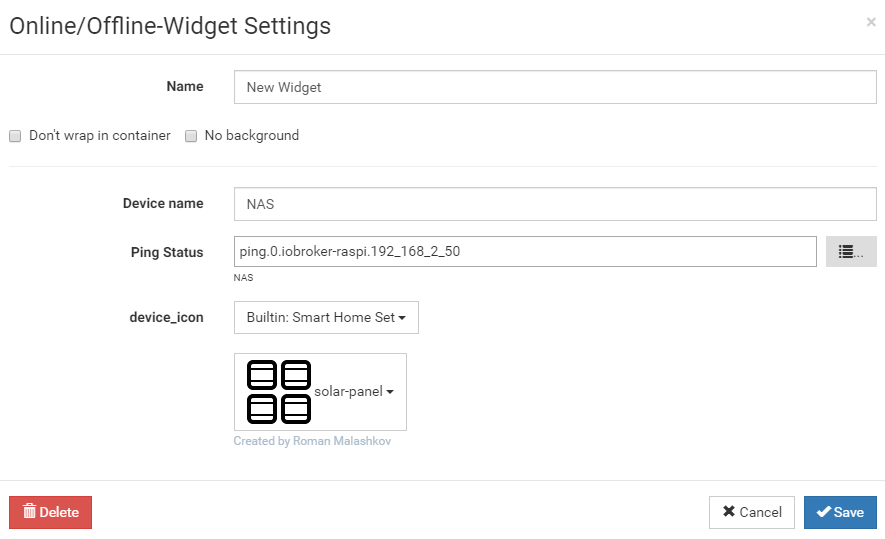Expand the solar-panel icon selector dropdown
885x539 pixels.
(x=354, y=392)
